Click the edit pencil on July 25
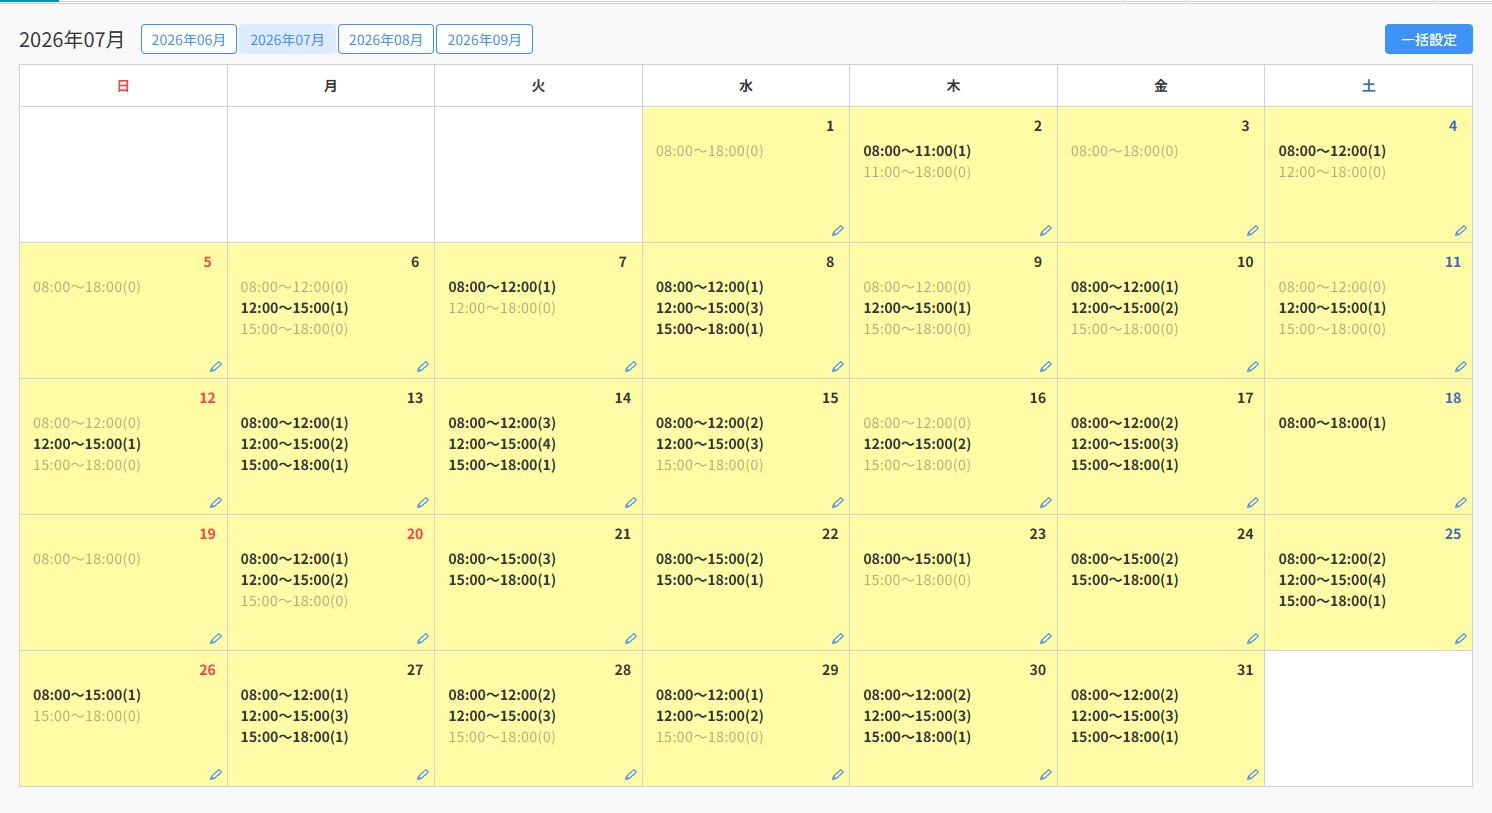The height and width of the screenshot is (813, 1492). click(1461, 639)
